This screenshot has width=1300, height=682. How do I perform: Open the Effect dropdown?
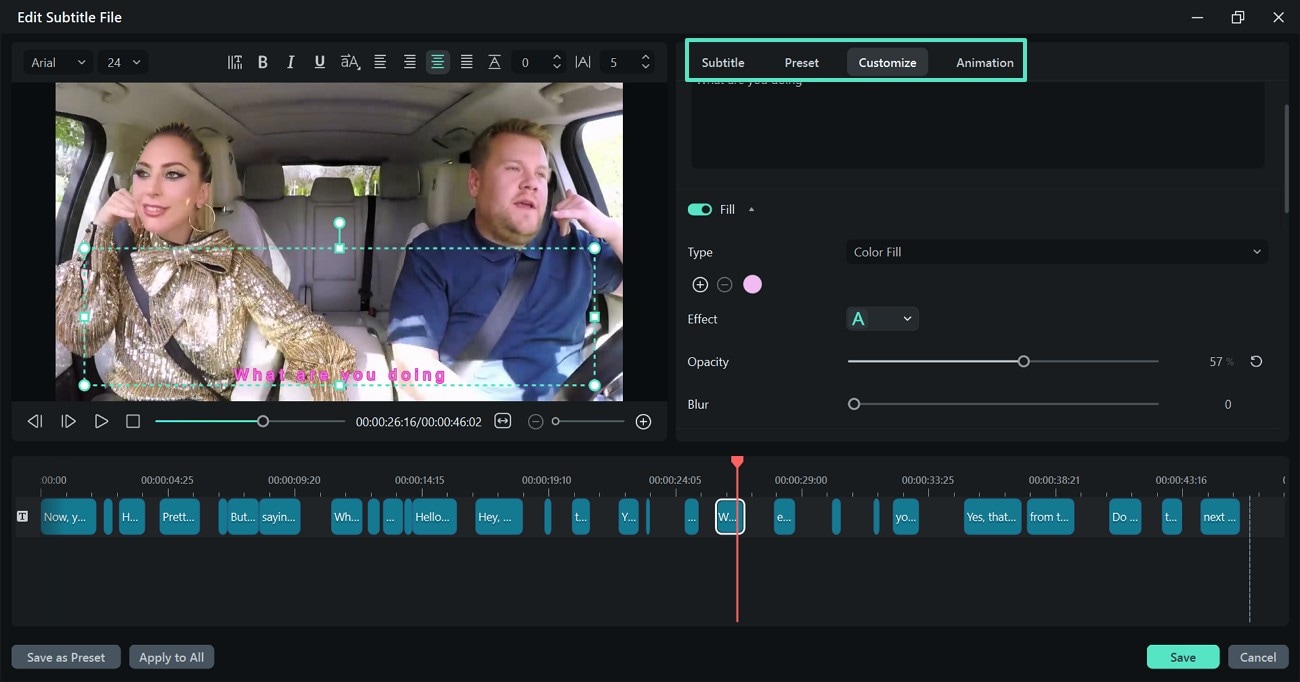[x=882, y=318]
